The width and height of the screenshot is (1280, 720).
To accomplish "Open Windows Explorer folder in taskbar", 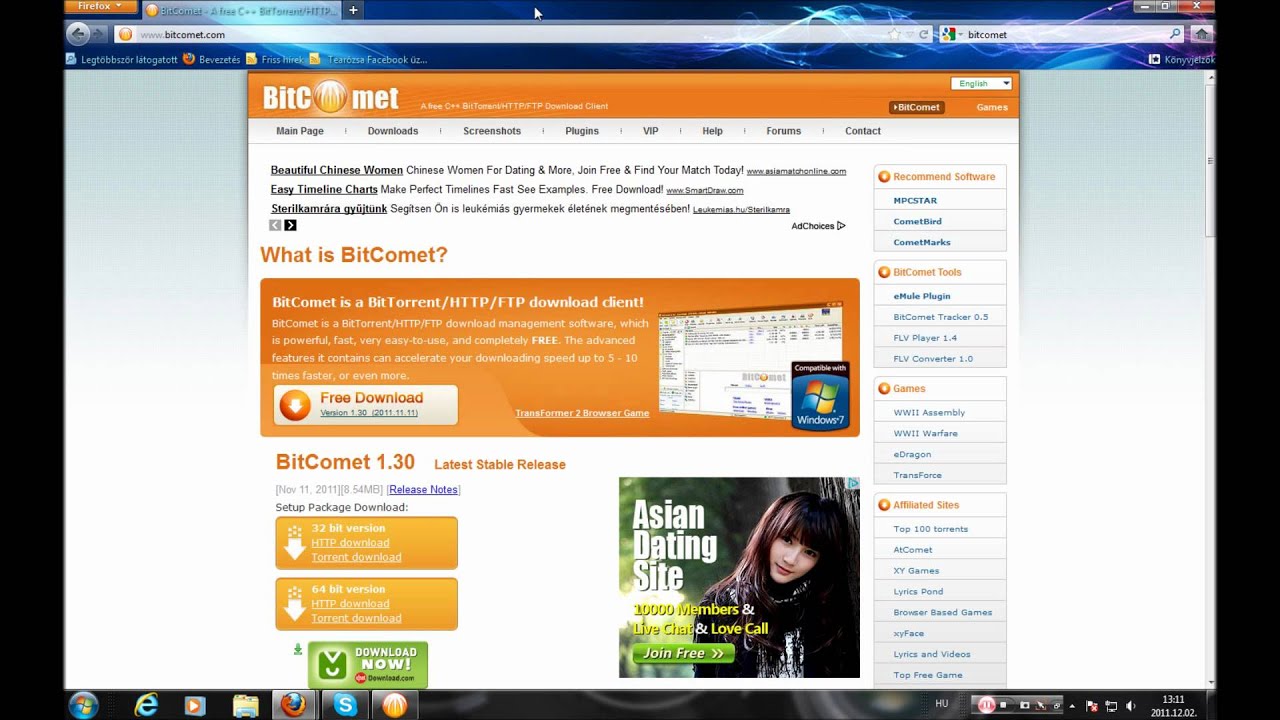I will pyautogui.click(x=245, y=706).
